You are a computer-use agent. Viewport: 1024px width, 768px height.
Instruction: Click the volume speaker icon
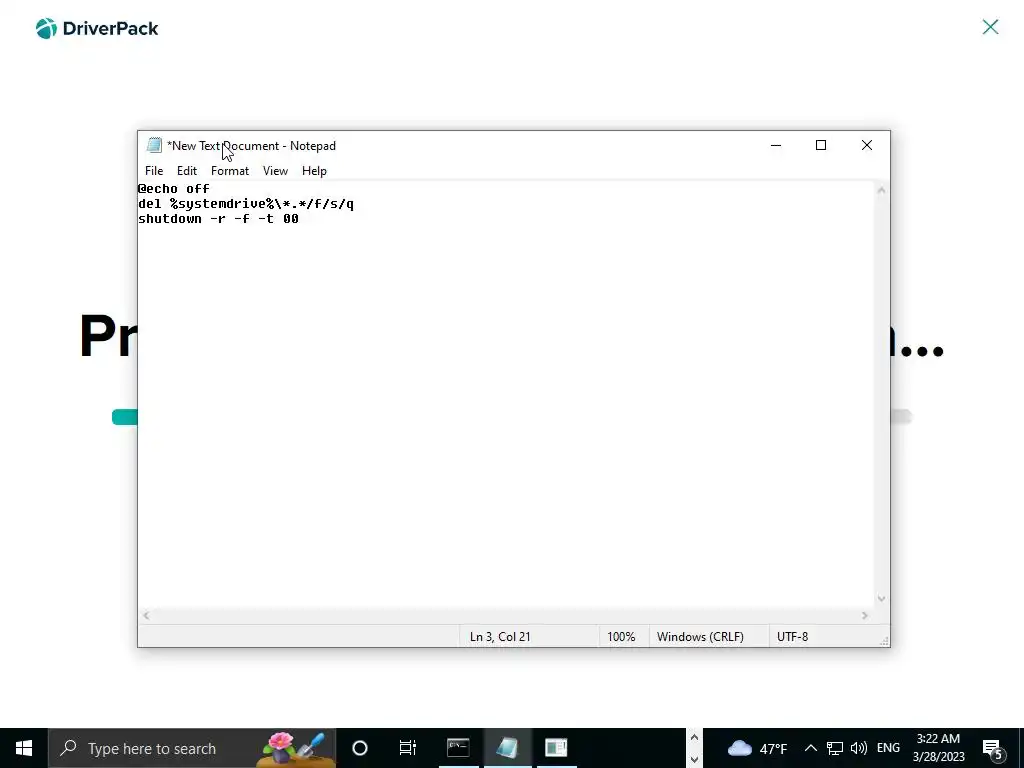(859, 748)
